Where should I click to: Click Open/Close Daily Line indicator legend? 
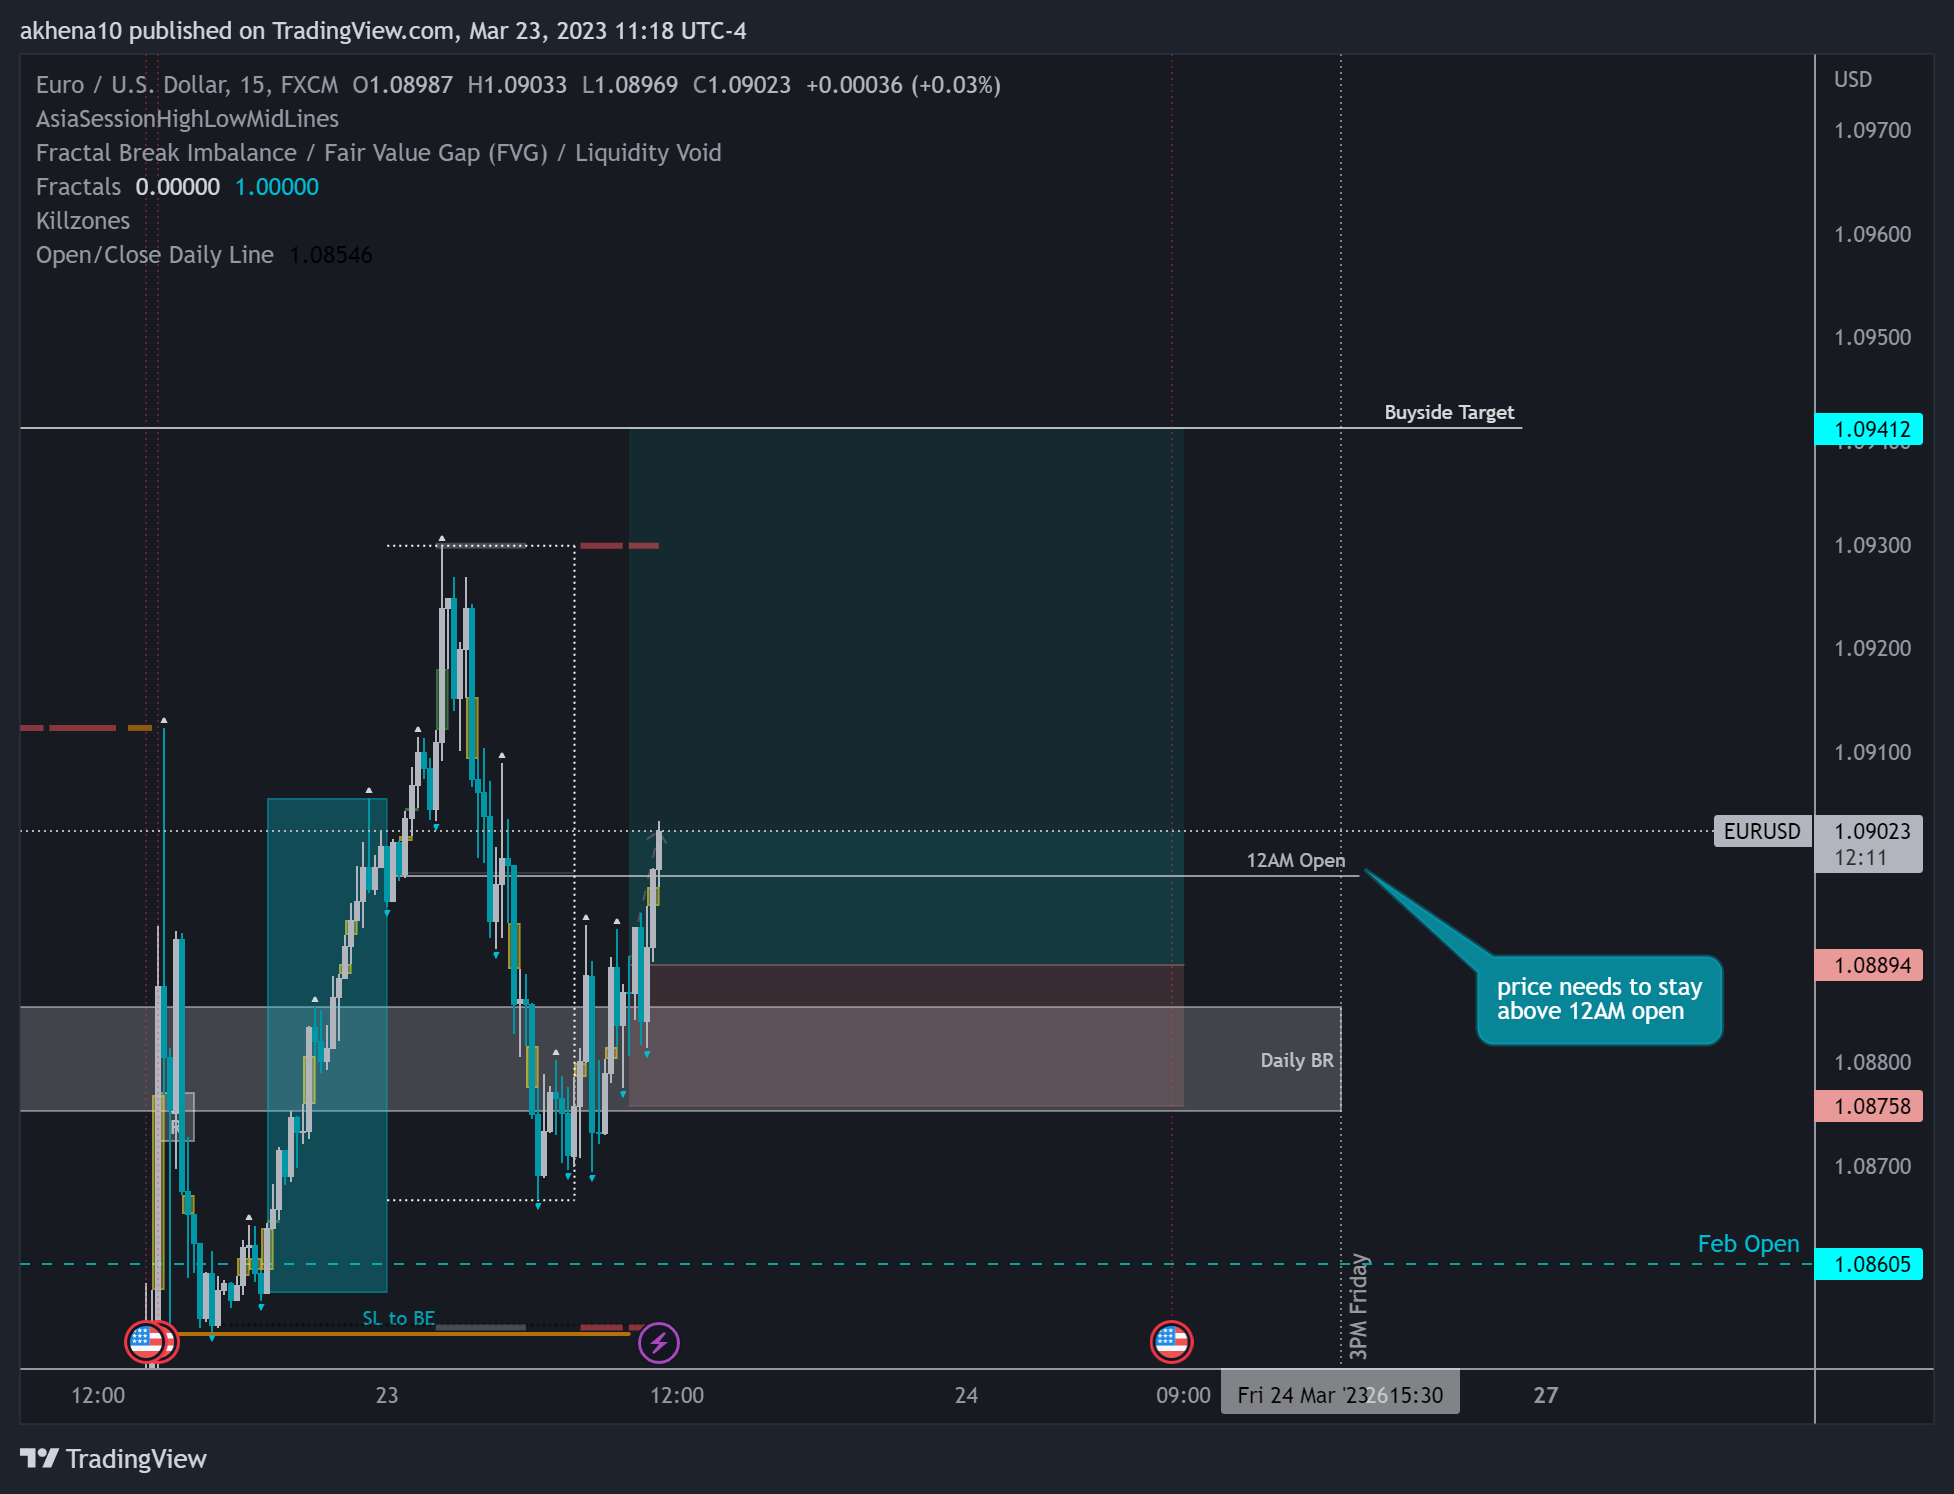[x=154, y=255]
